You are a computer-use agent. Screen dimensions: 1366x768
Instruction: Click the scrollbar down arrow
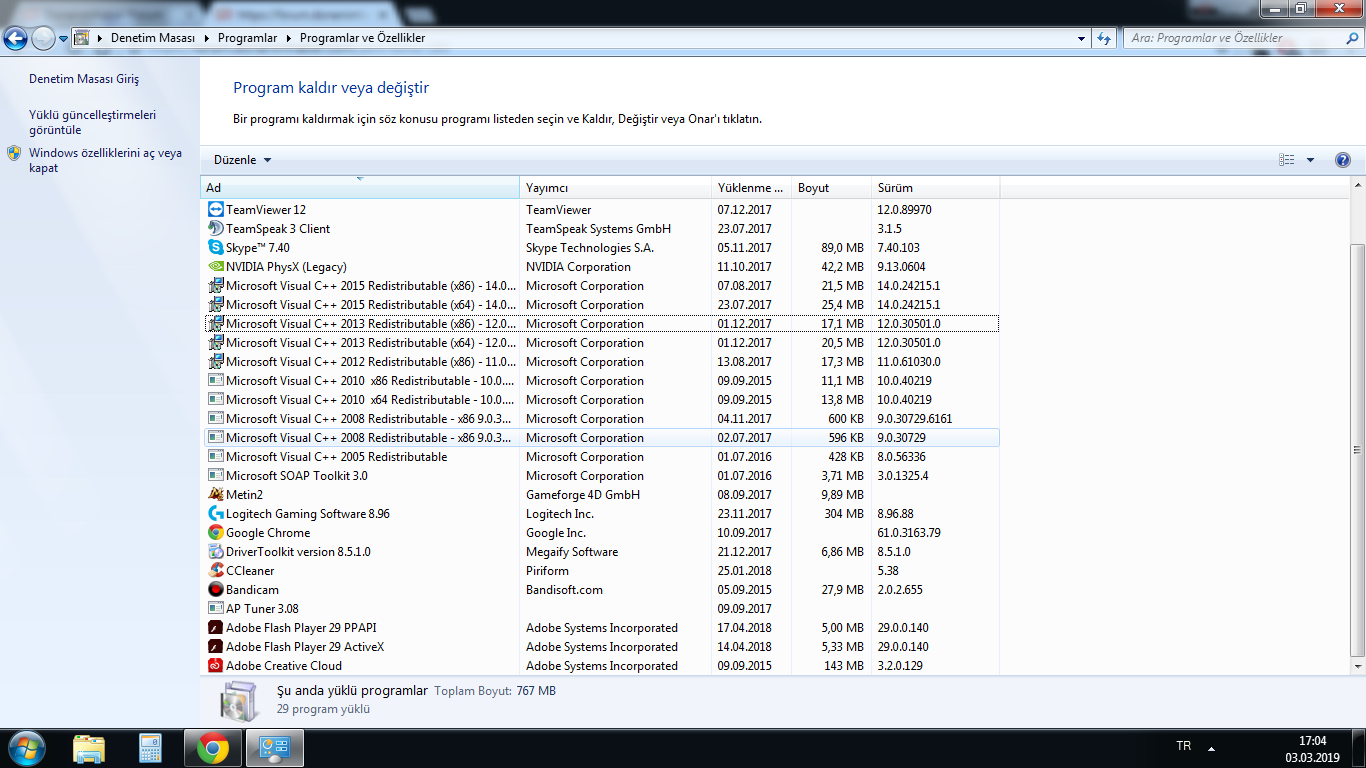tap(1358, 665)
